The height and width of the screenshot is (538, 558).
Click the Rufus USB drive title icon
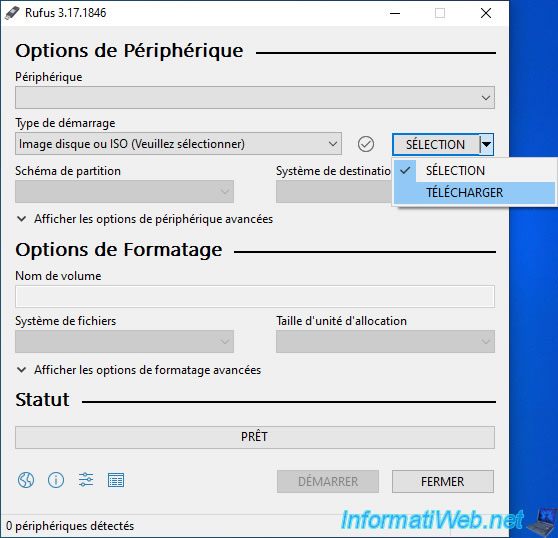(x=12, y=13)
